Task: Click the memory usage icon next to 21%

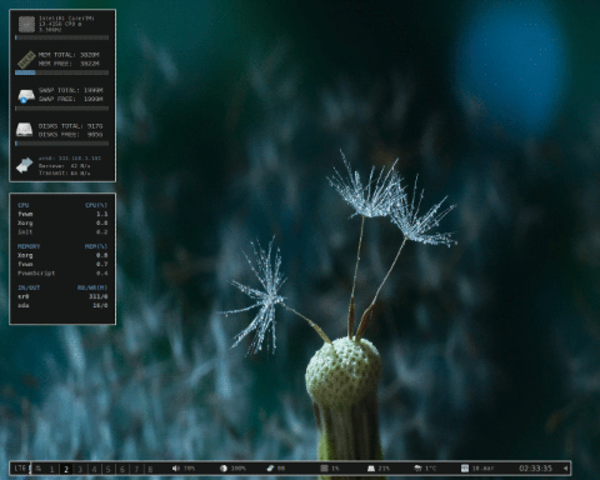Action: pos(371,468)
